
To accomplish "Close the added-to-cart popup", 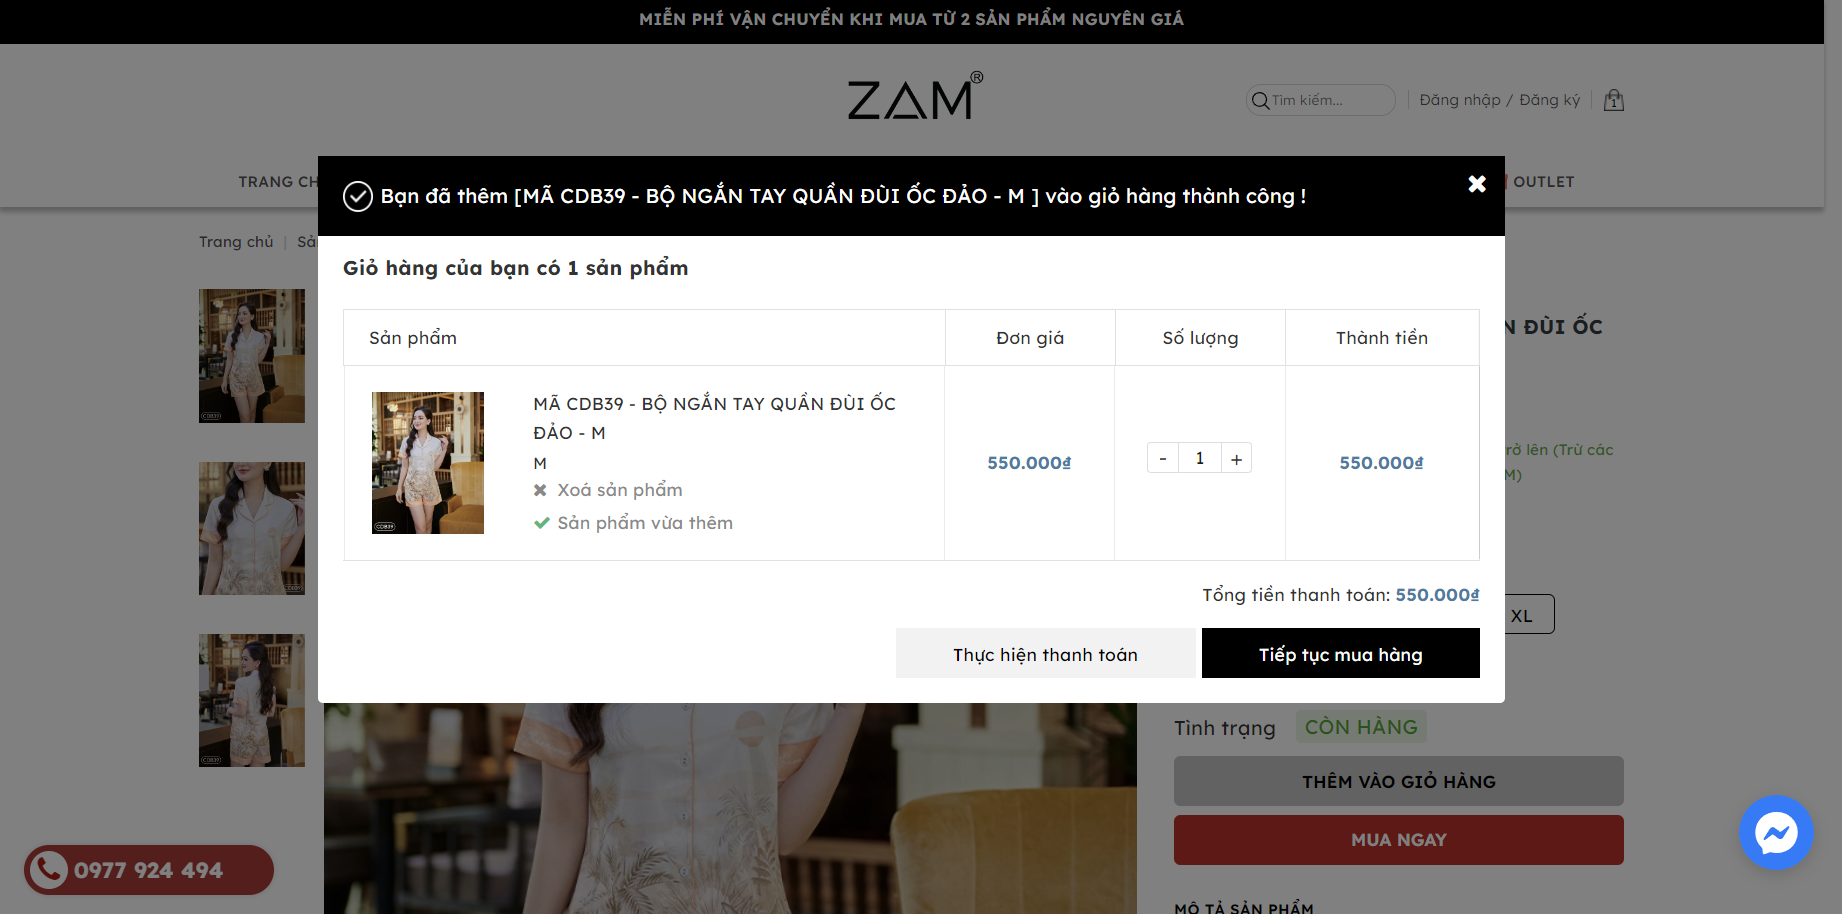I will pos(1477,184).
